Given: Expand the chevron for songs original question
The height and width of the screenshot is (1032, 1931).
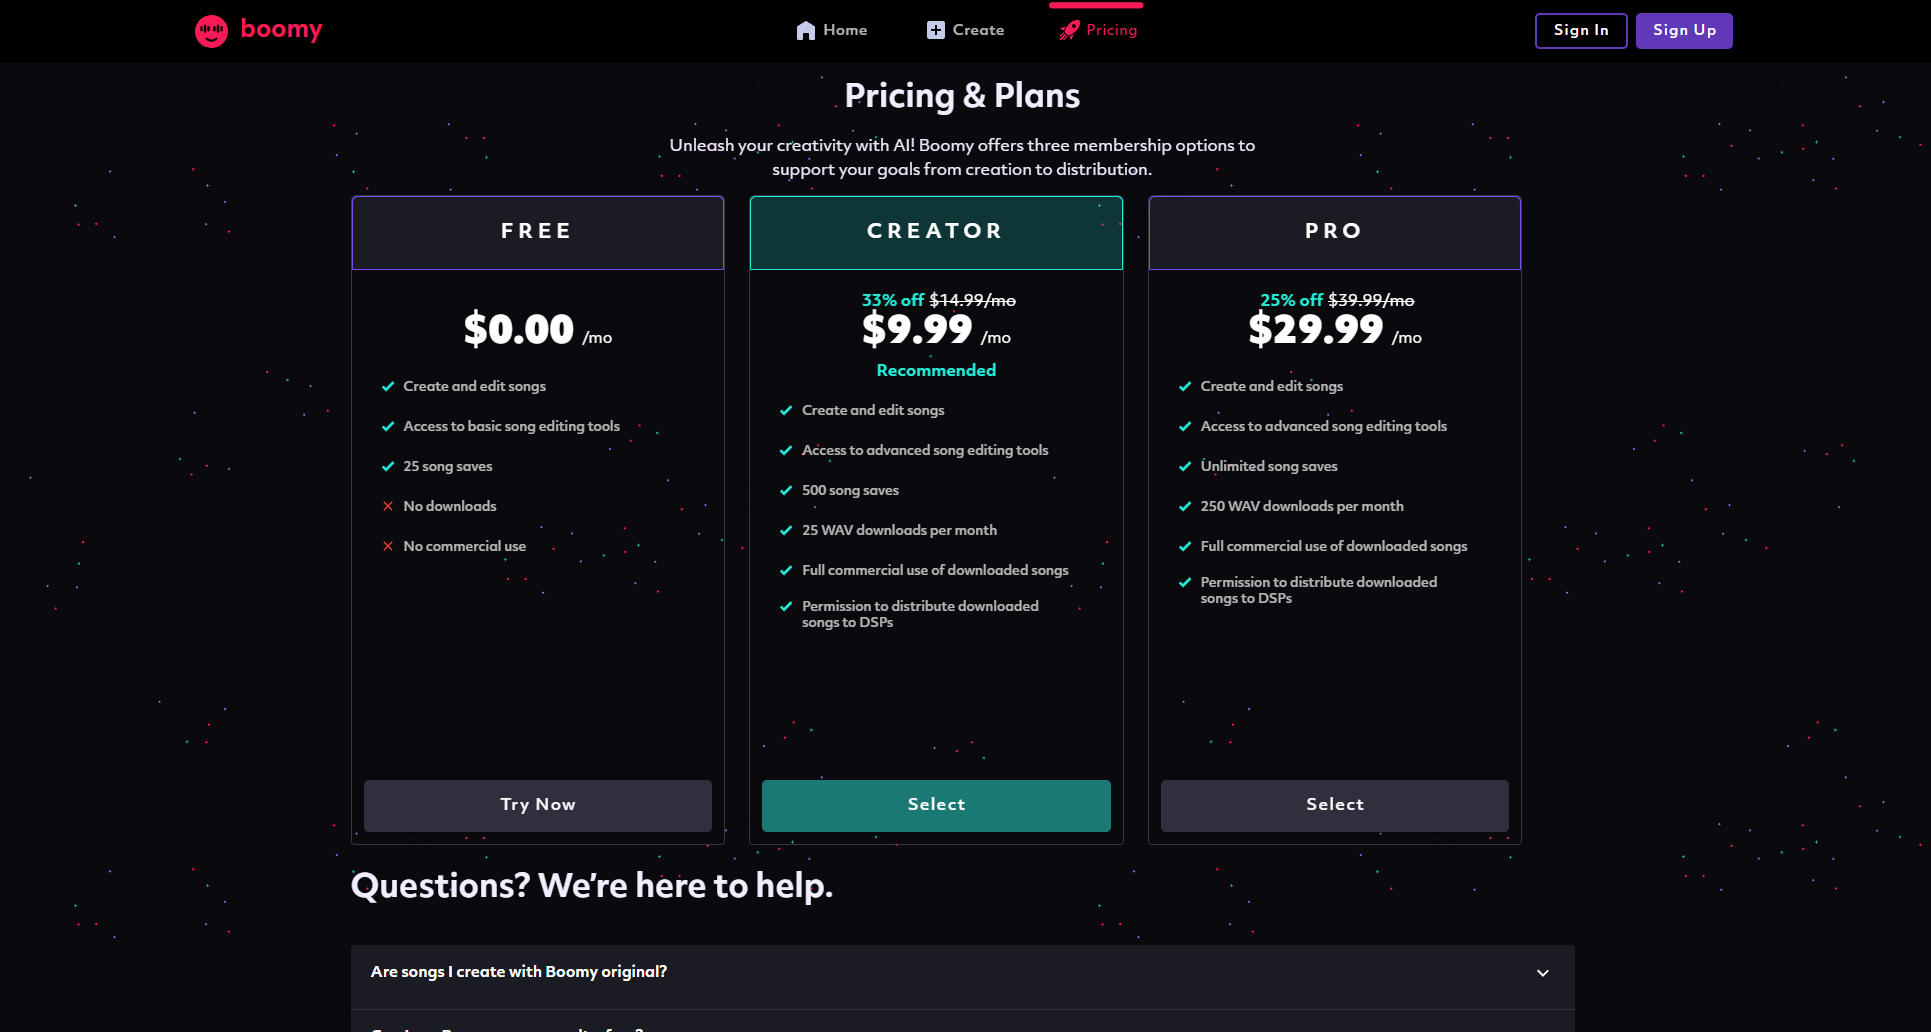Looking at the screenshot, I should pos(1542,973).
